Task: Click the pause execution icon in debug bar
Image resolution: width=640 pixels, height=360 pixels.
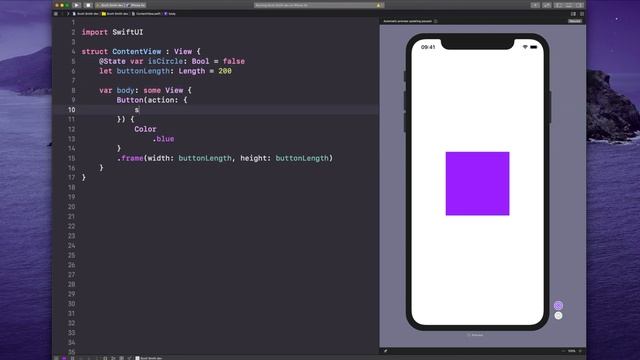Action: click(72, 358)
